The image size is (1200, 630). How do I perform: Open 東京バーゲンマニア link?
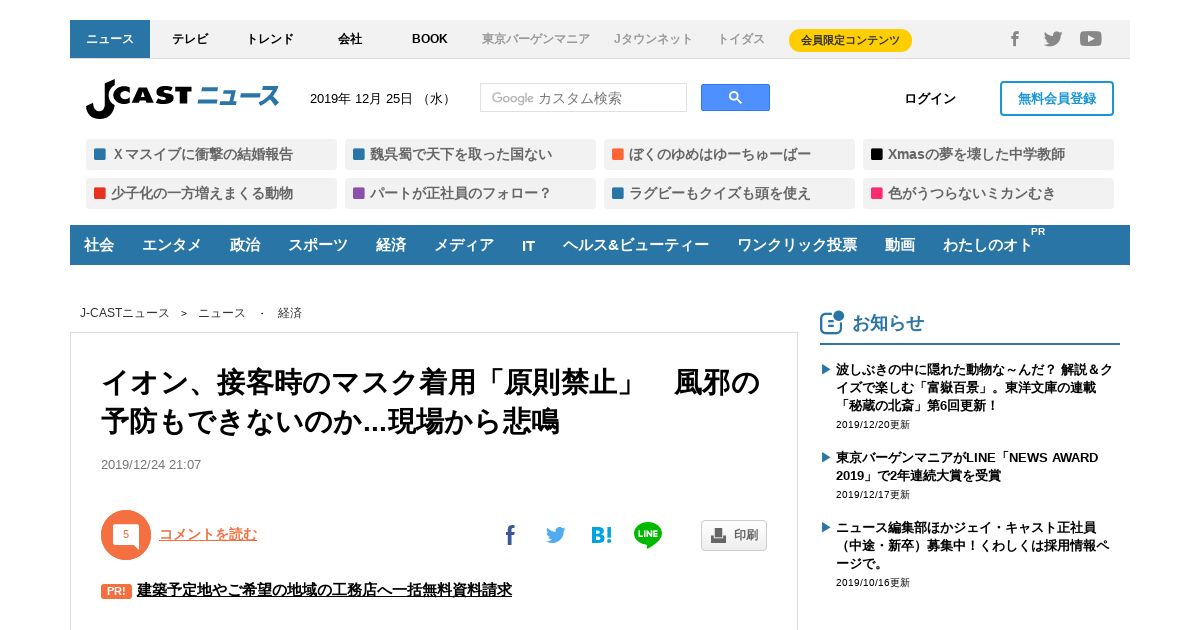[x=536, y=39]
